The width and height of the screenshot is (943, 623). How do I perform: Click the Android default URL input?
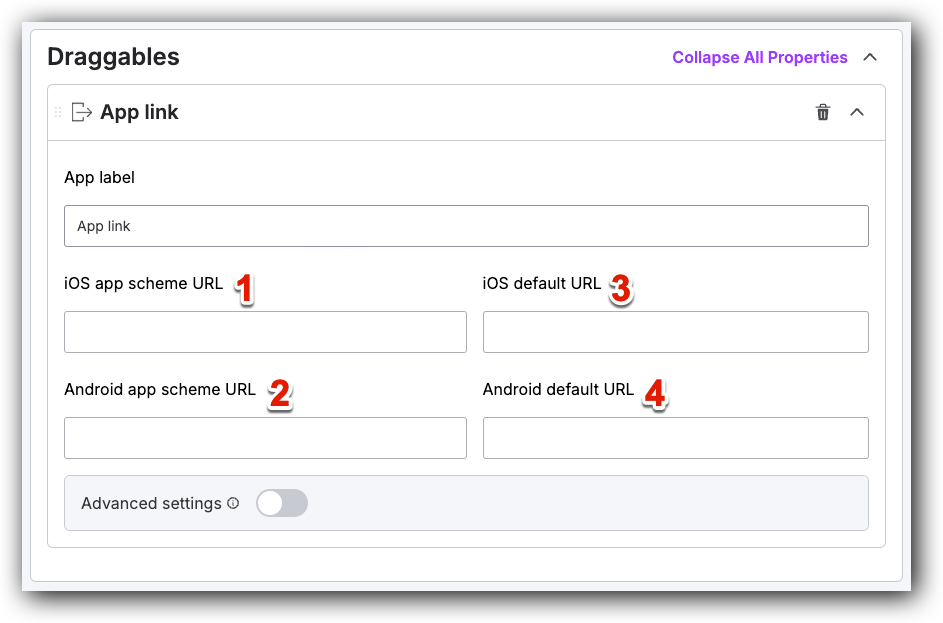675,438
